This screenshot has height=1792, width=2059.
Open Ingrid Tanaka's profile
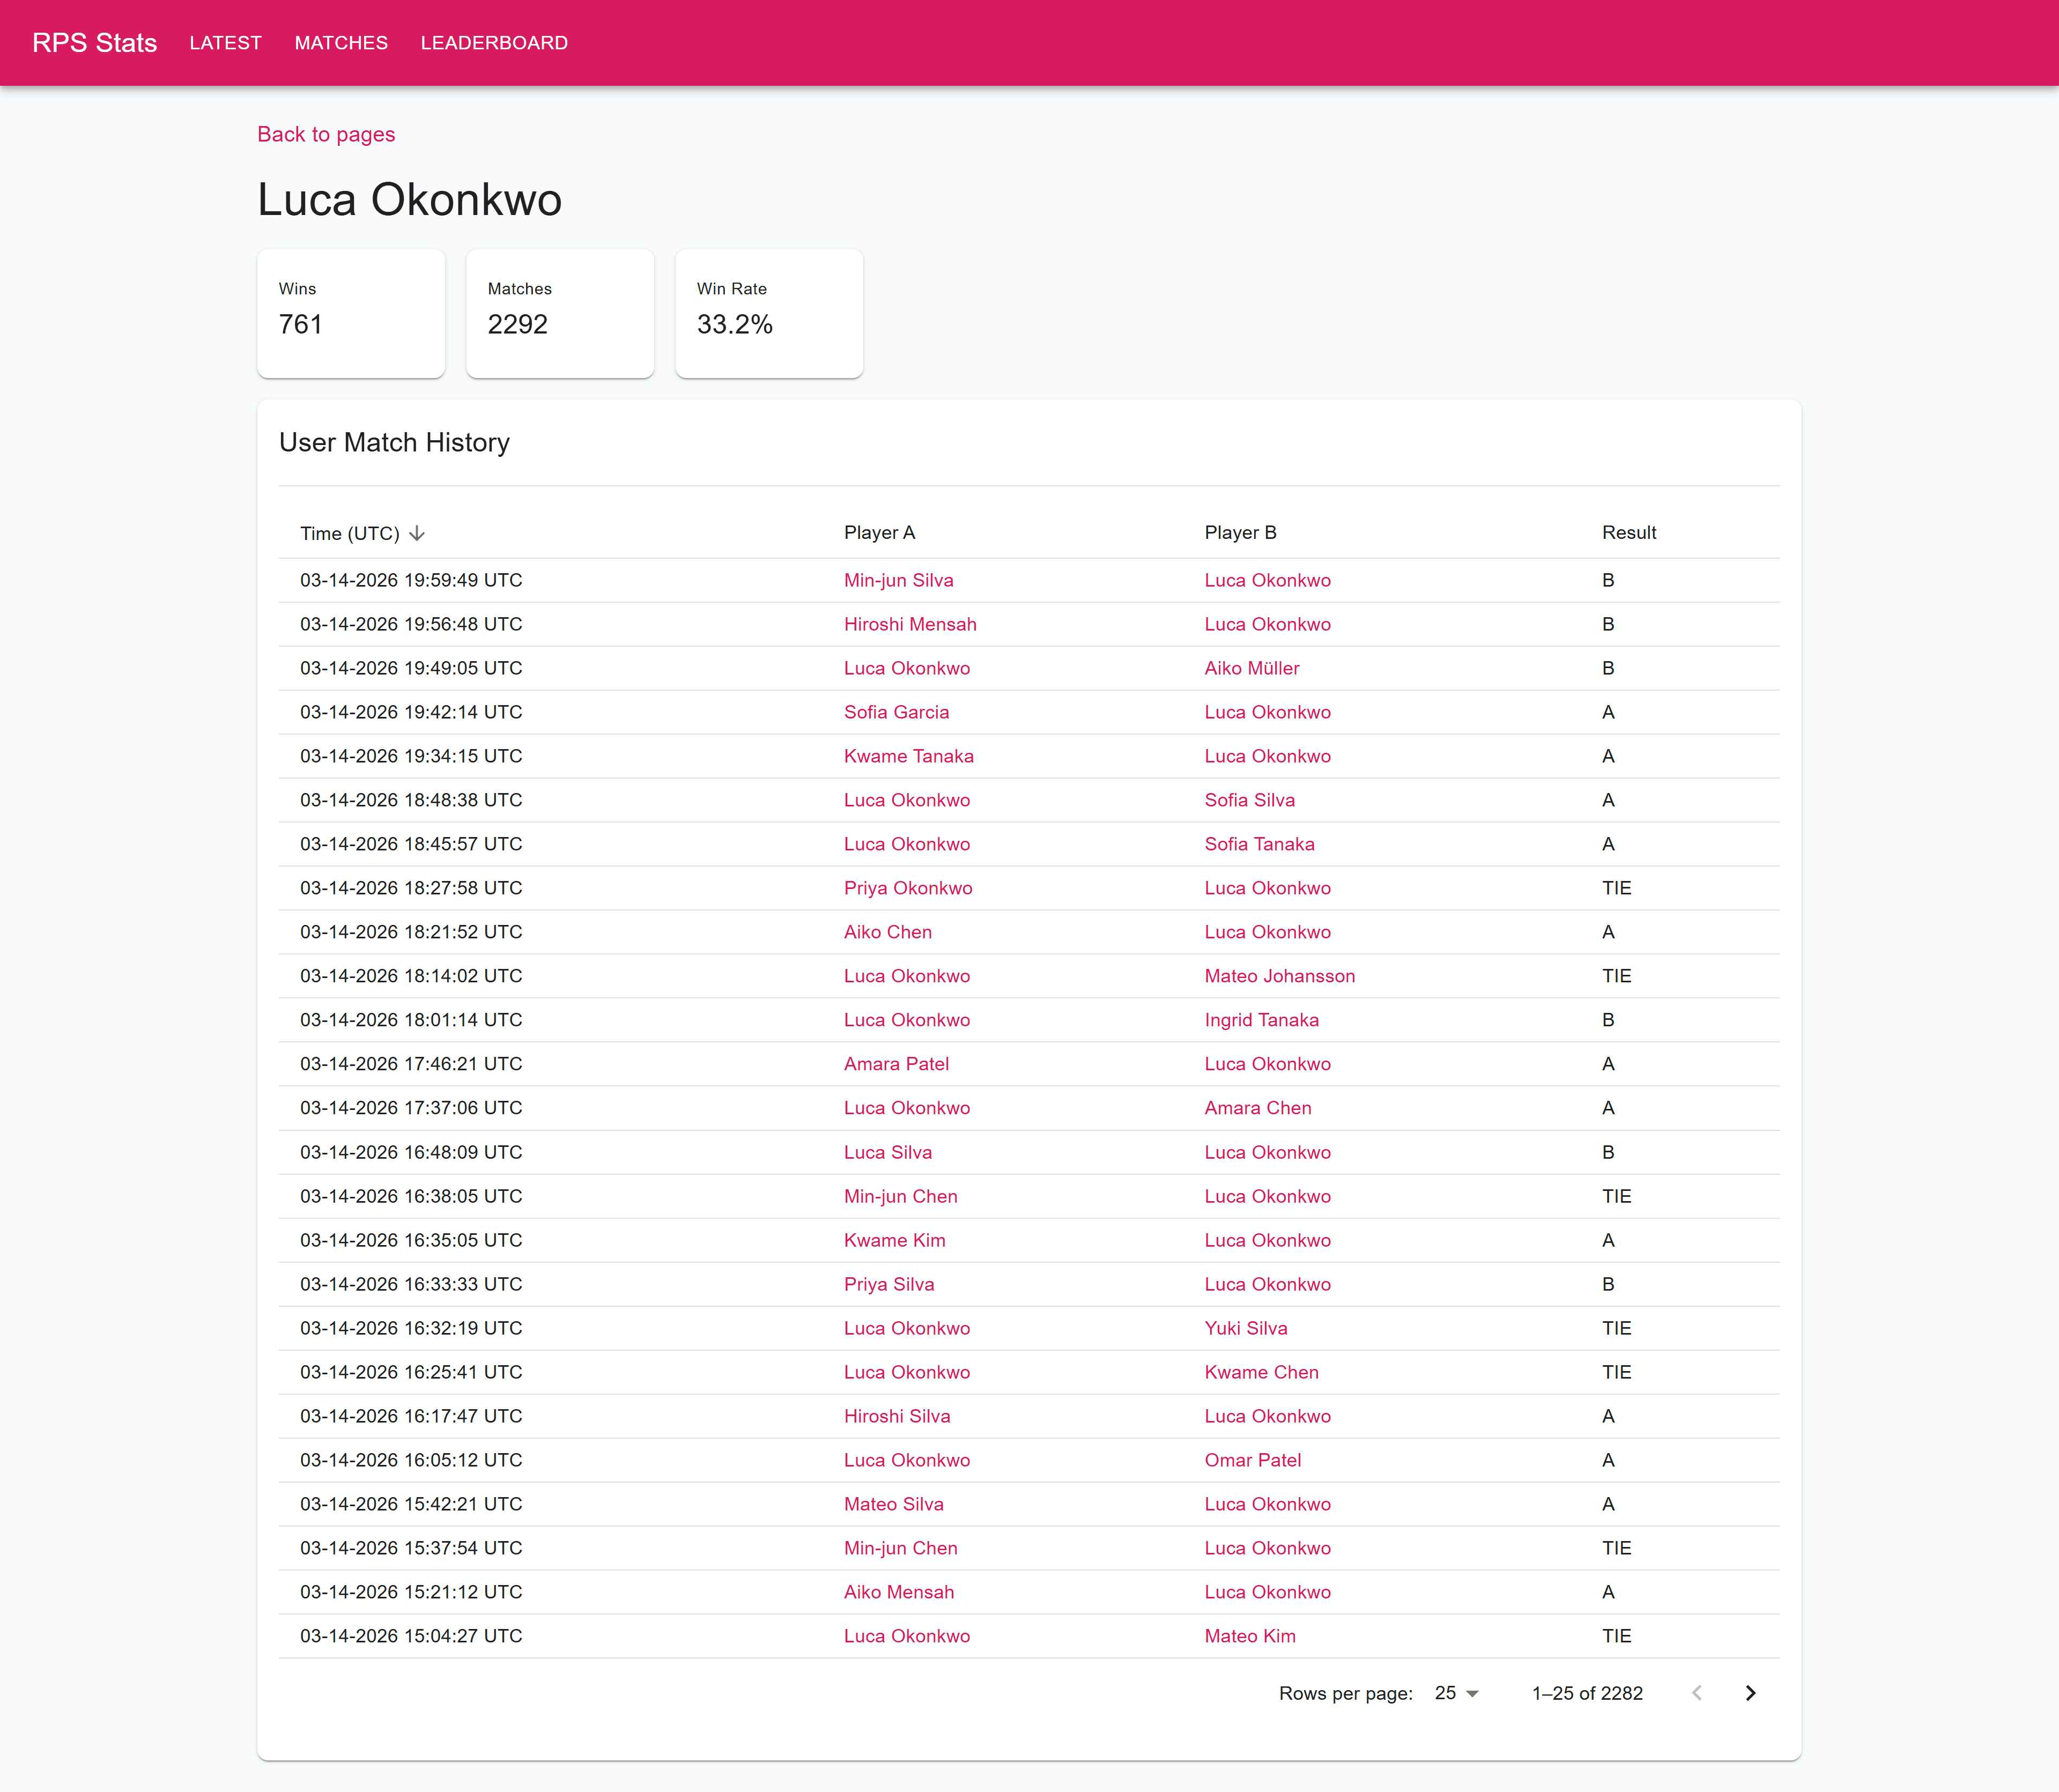pos(1261,1020)
